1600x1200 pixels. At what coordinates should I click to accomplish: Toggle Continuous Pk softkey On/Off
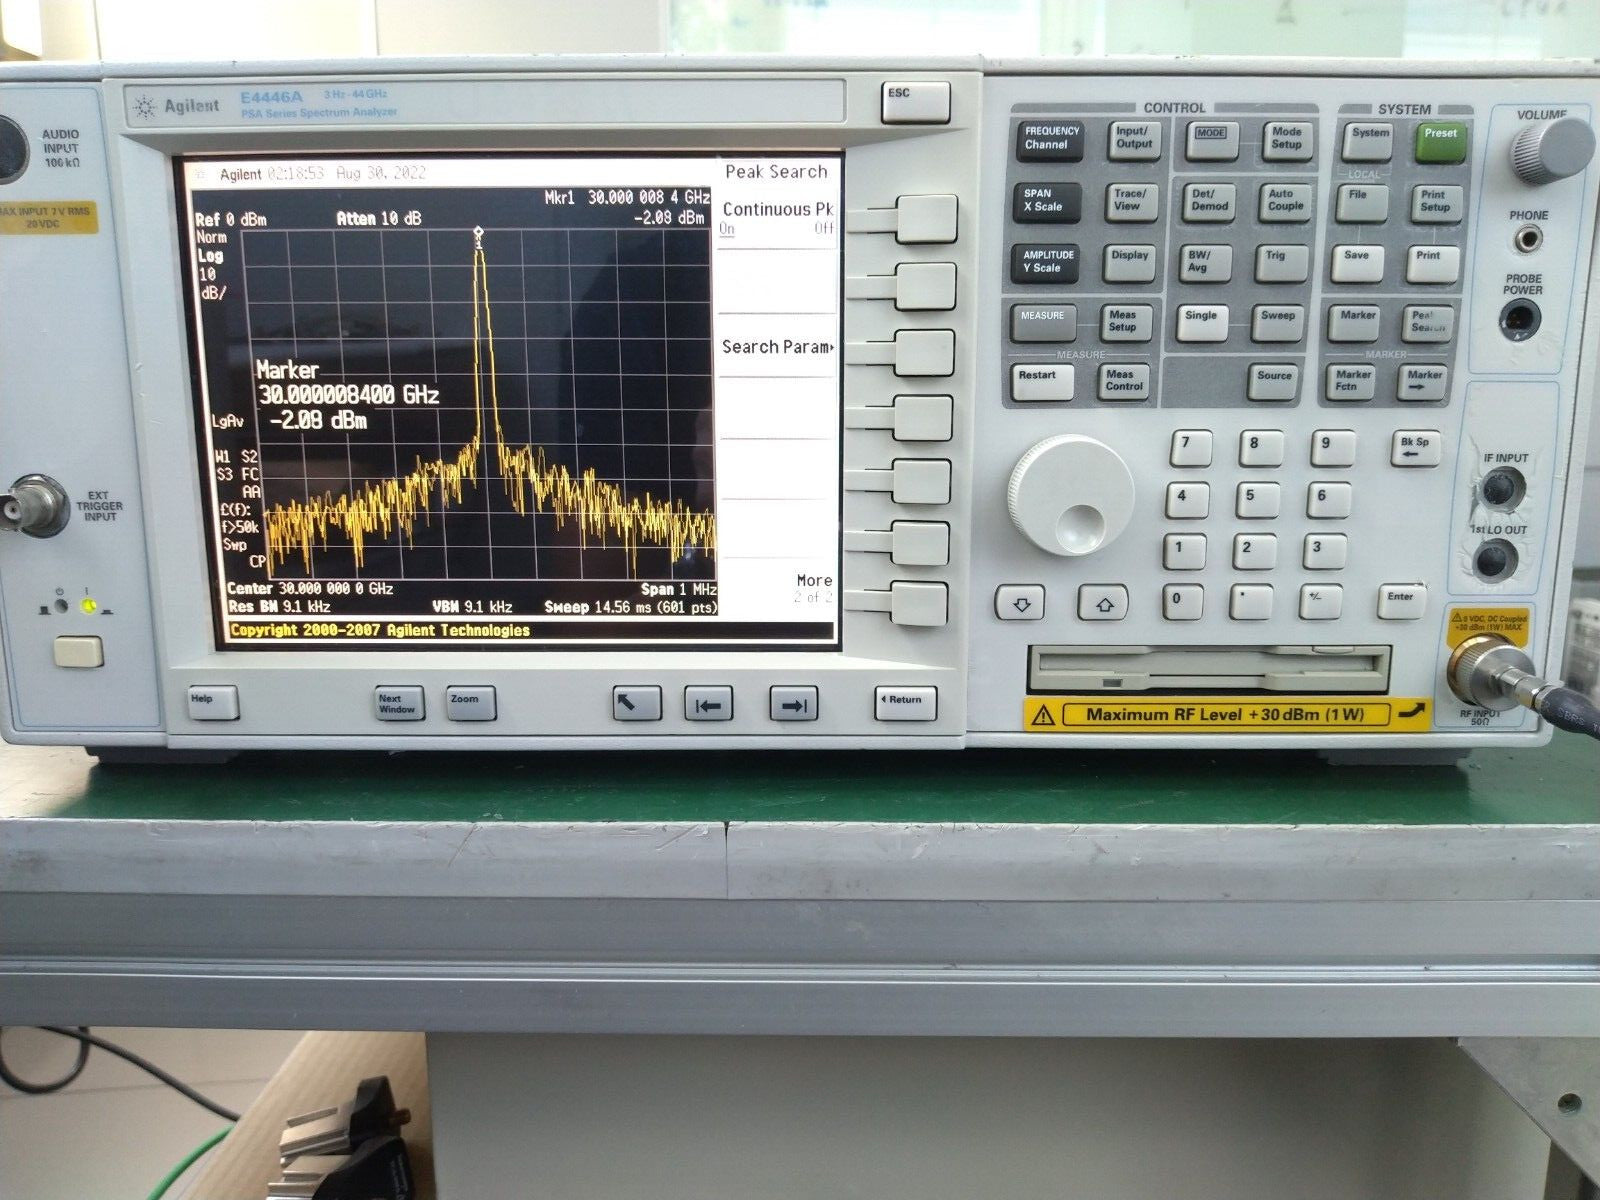(926, 218)
